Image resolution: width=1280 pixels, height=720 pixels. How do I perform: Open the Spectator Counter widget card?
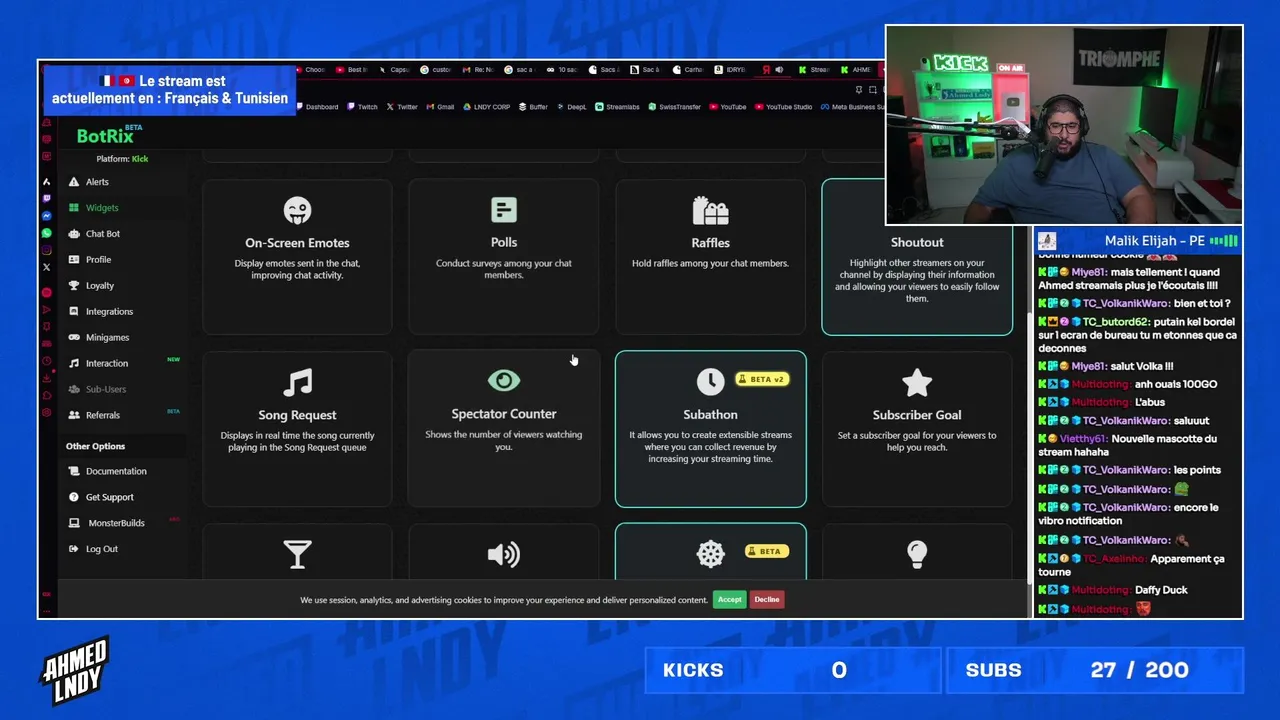tap(504, 429)
